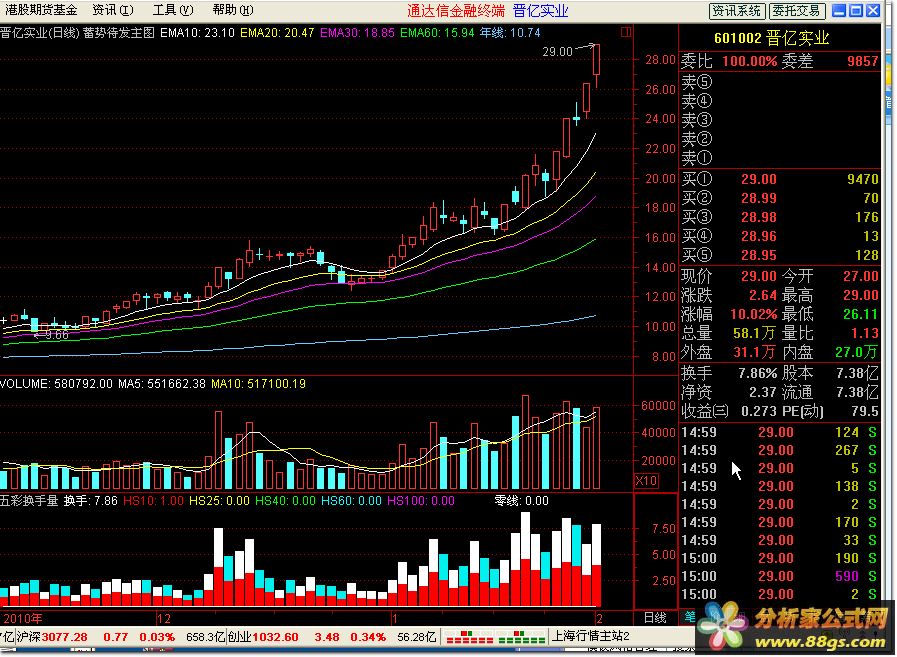The image size is (897, 657).
Task: Open the 帮助(H) menu
Action: click(x=233, y=10)
